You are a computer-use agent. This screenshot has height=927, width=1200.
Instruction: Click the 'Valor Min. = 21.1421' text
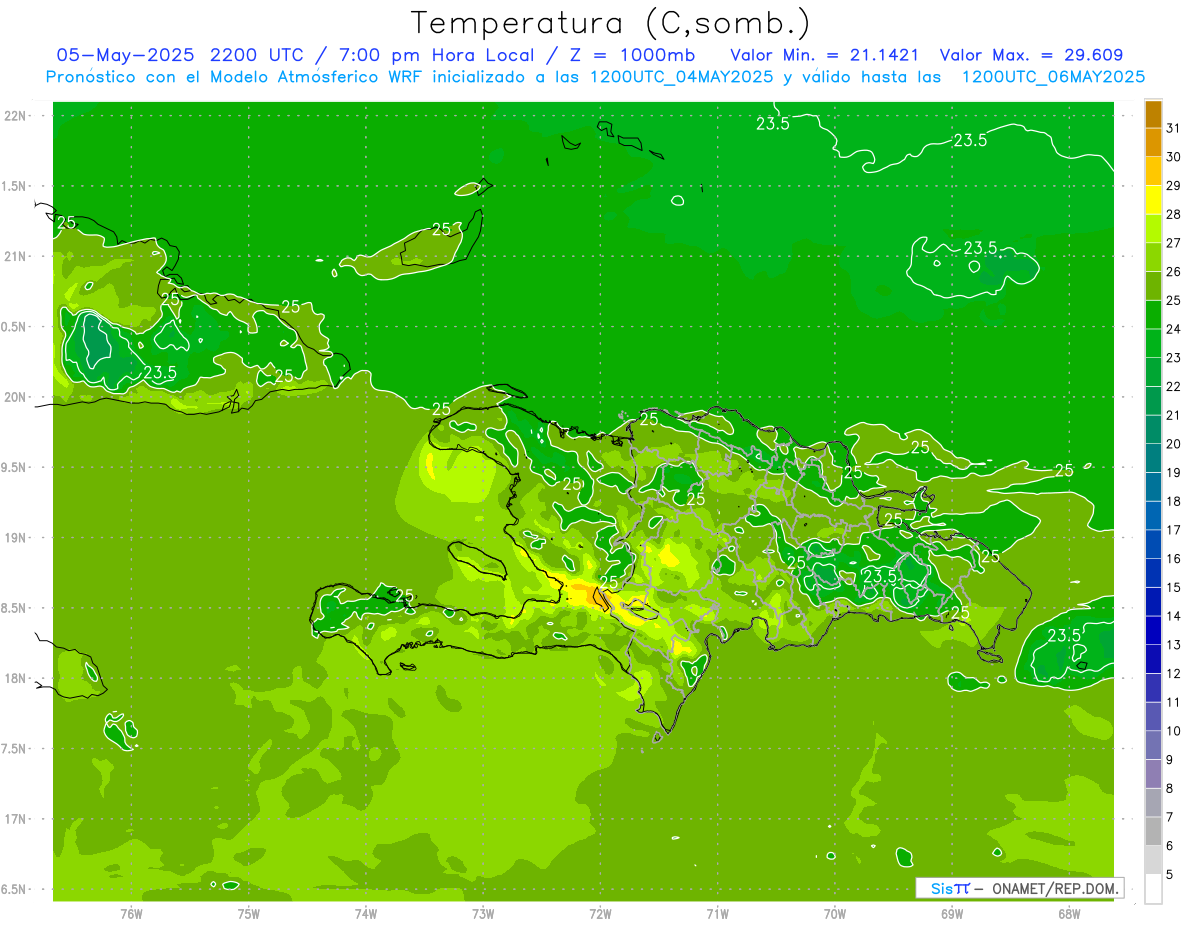[x=825, y=55]
